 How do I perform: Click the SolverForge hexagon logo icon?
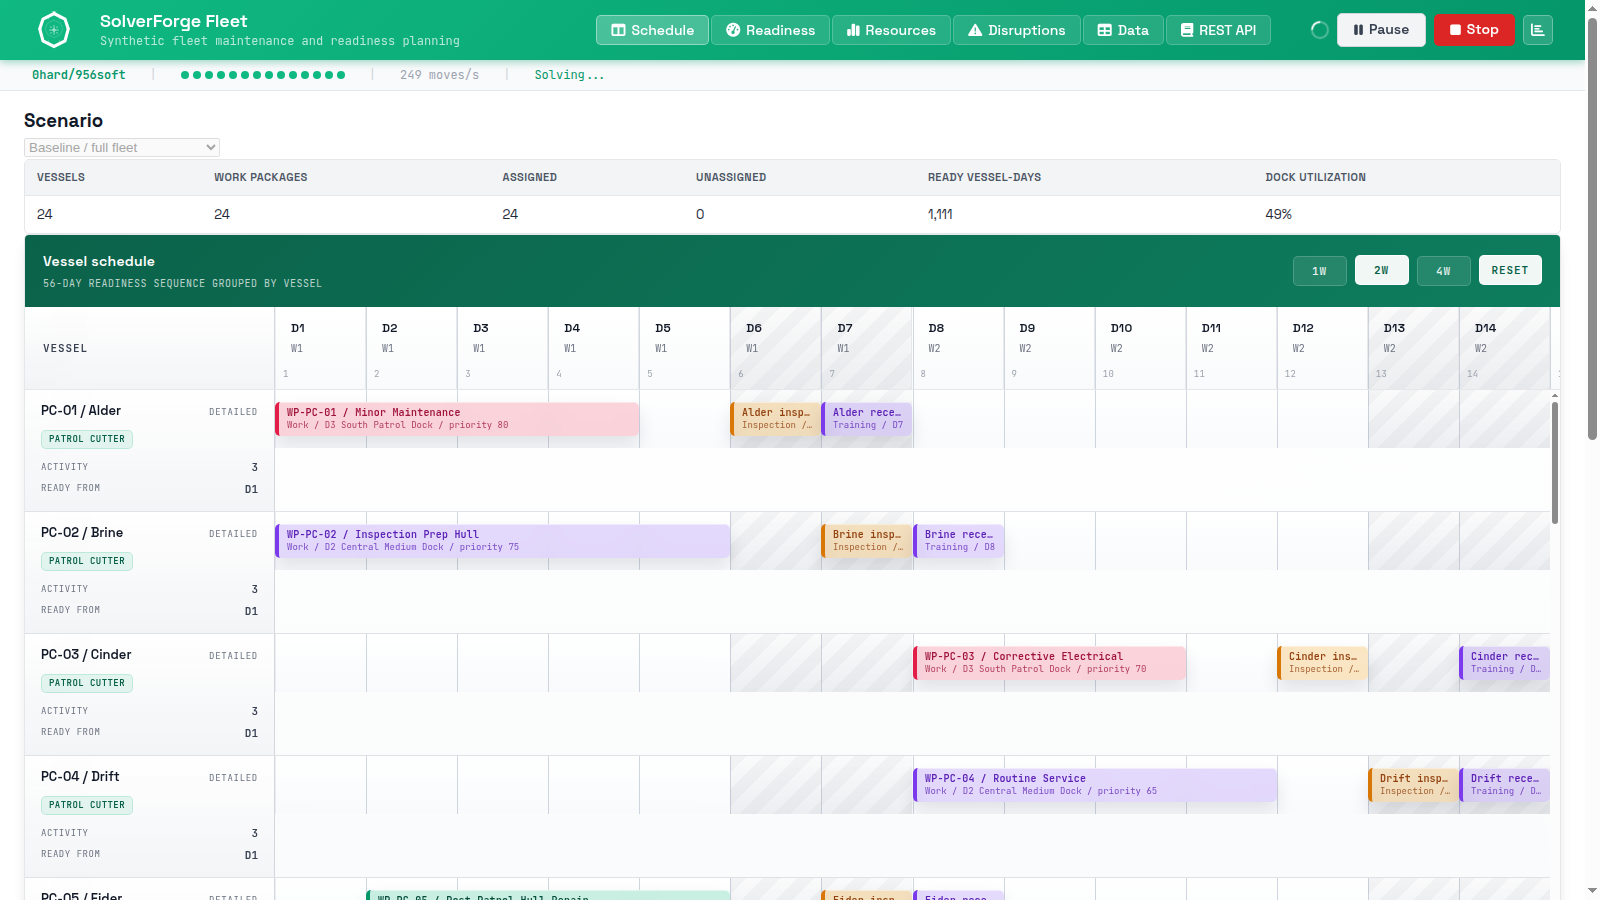(x=54, y=30)
